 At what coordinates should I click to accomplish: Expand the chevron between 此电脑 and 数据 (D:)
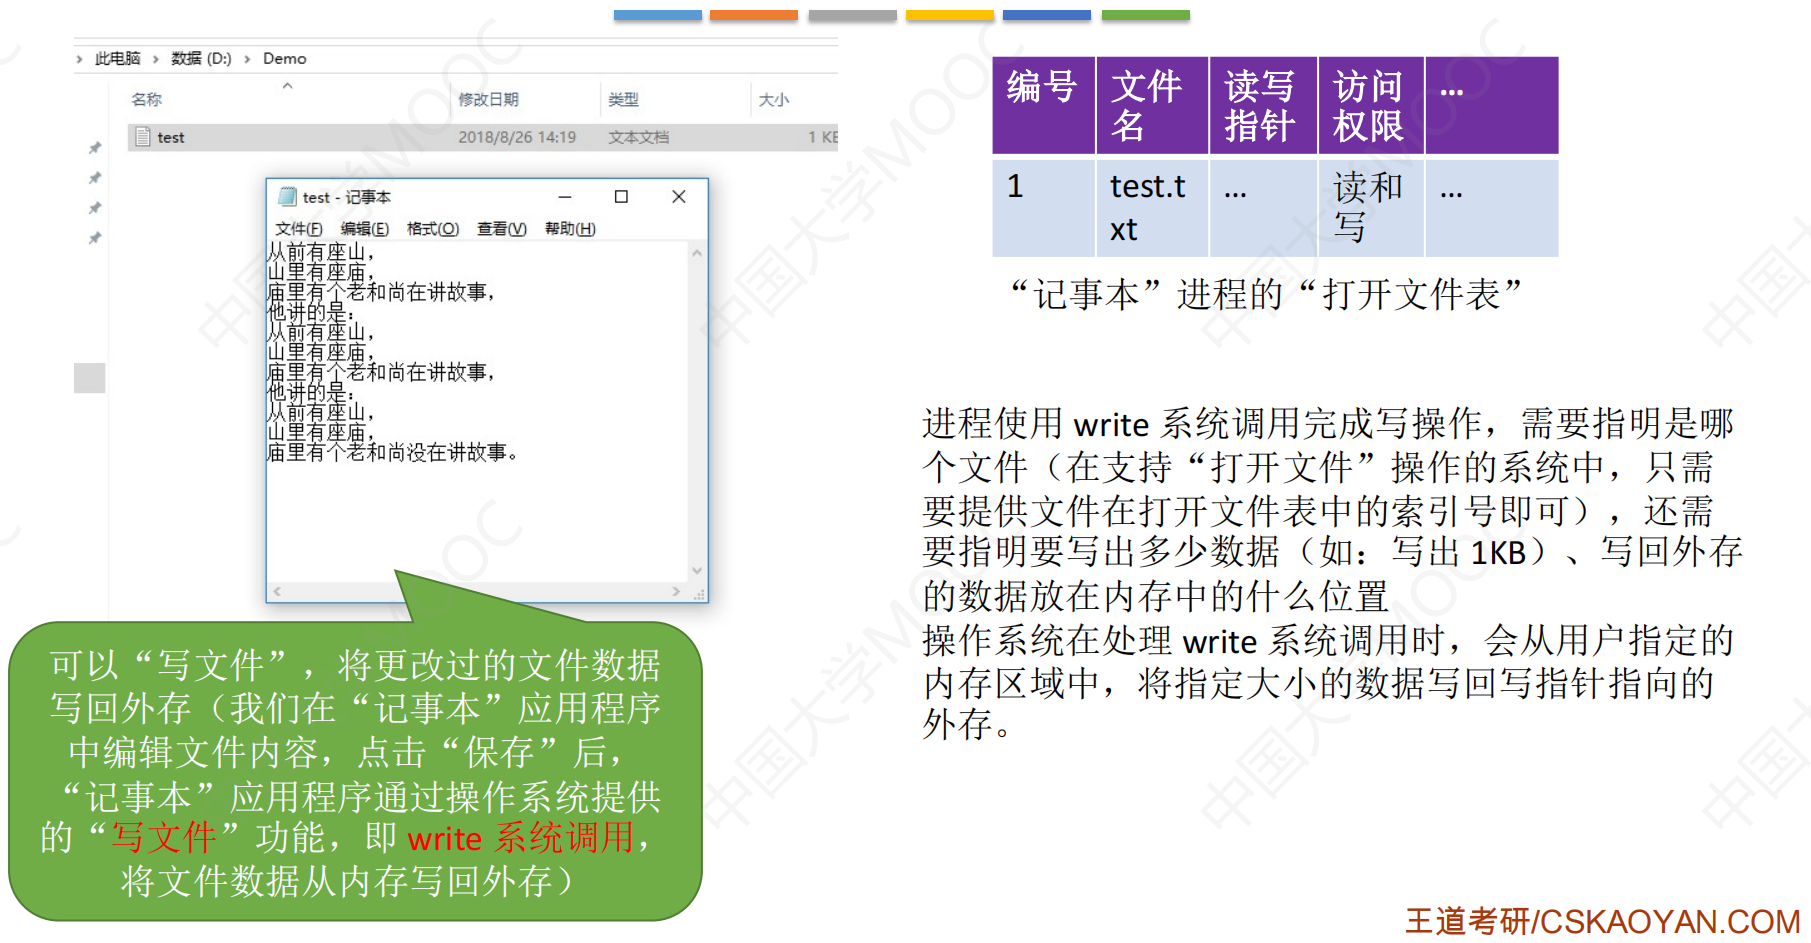click(156, 59)
